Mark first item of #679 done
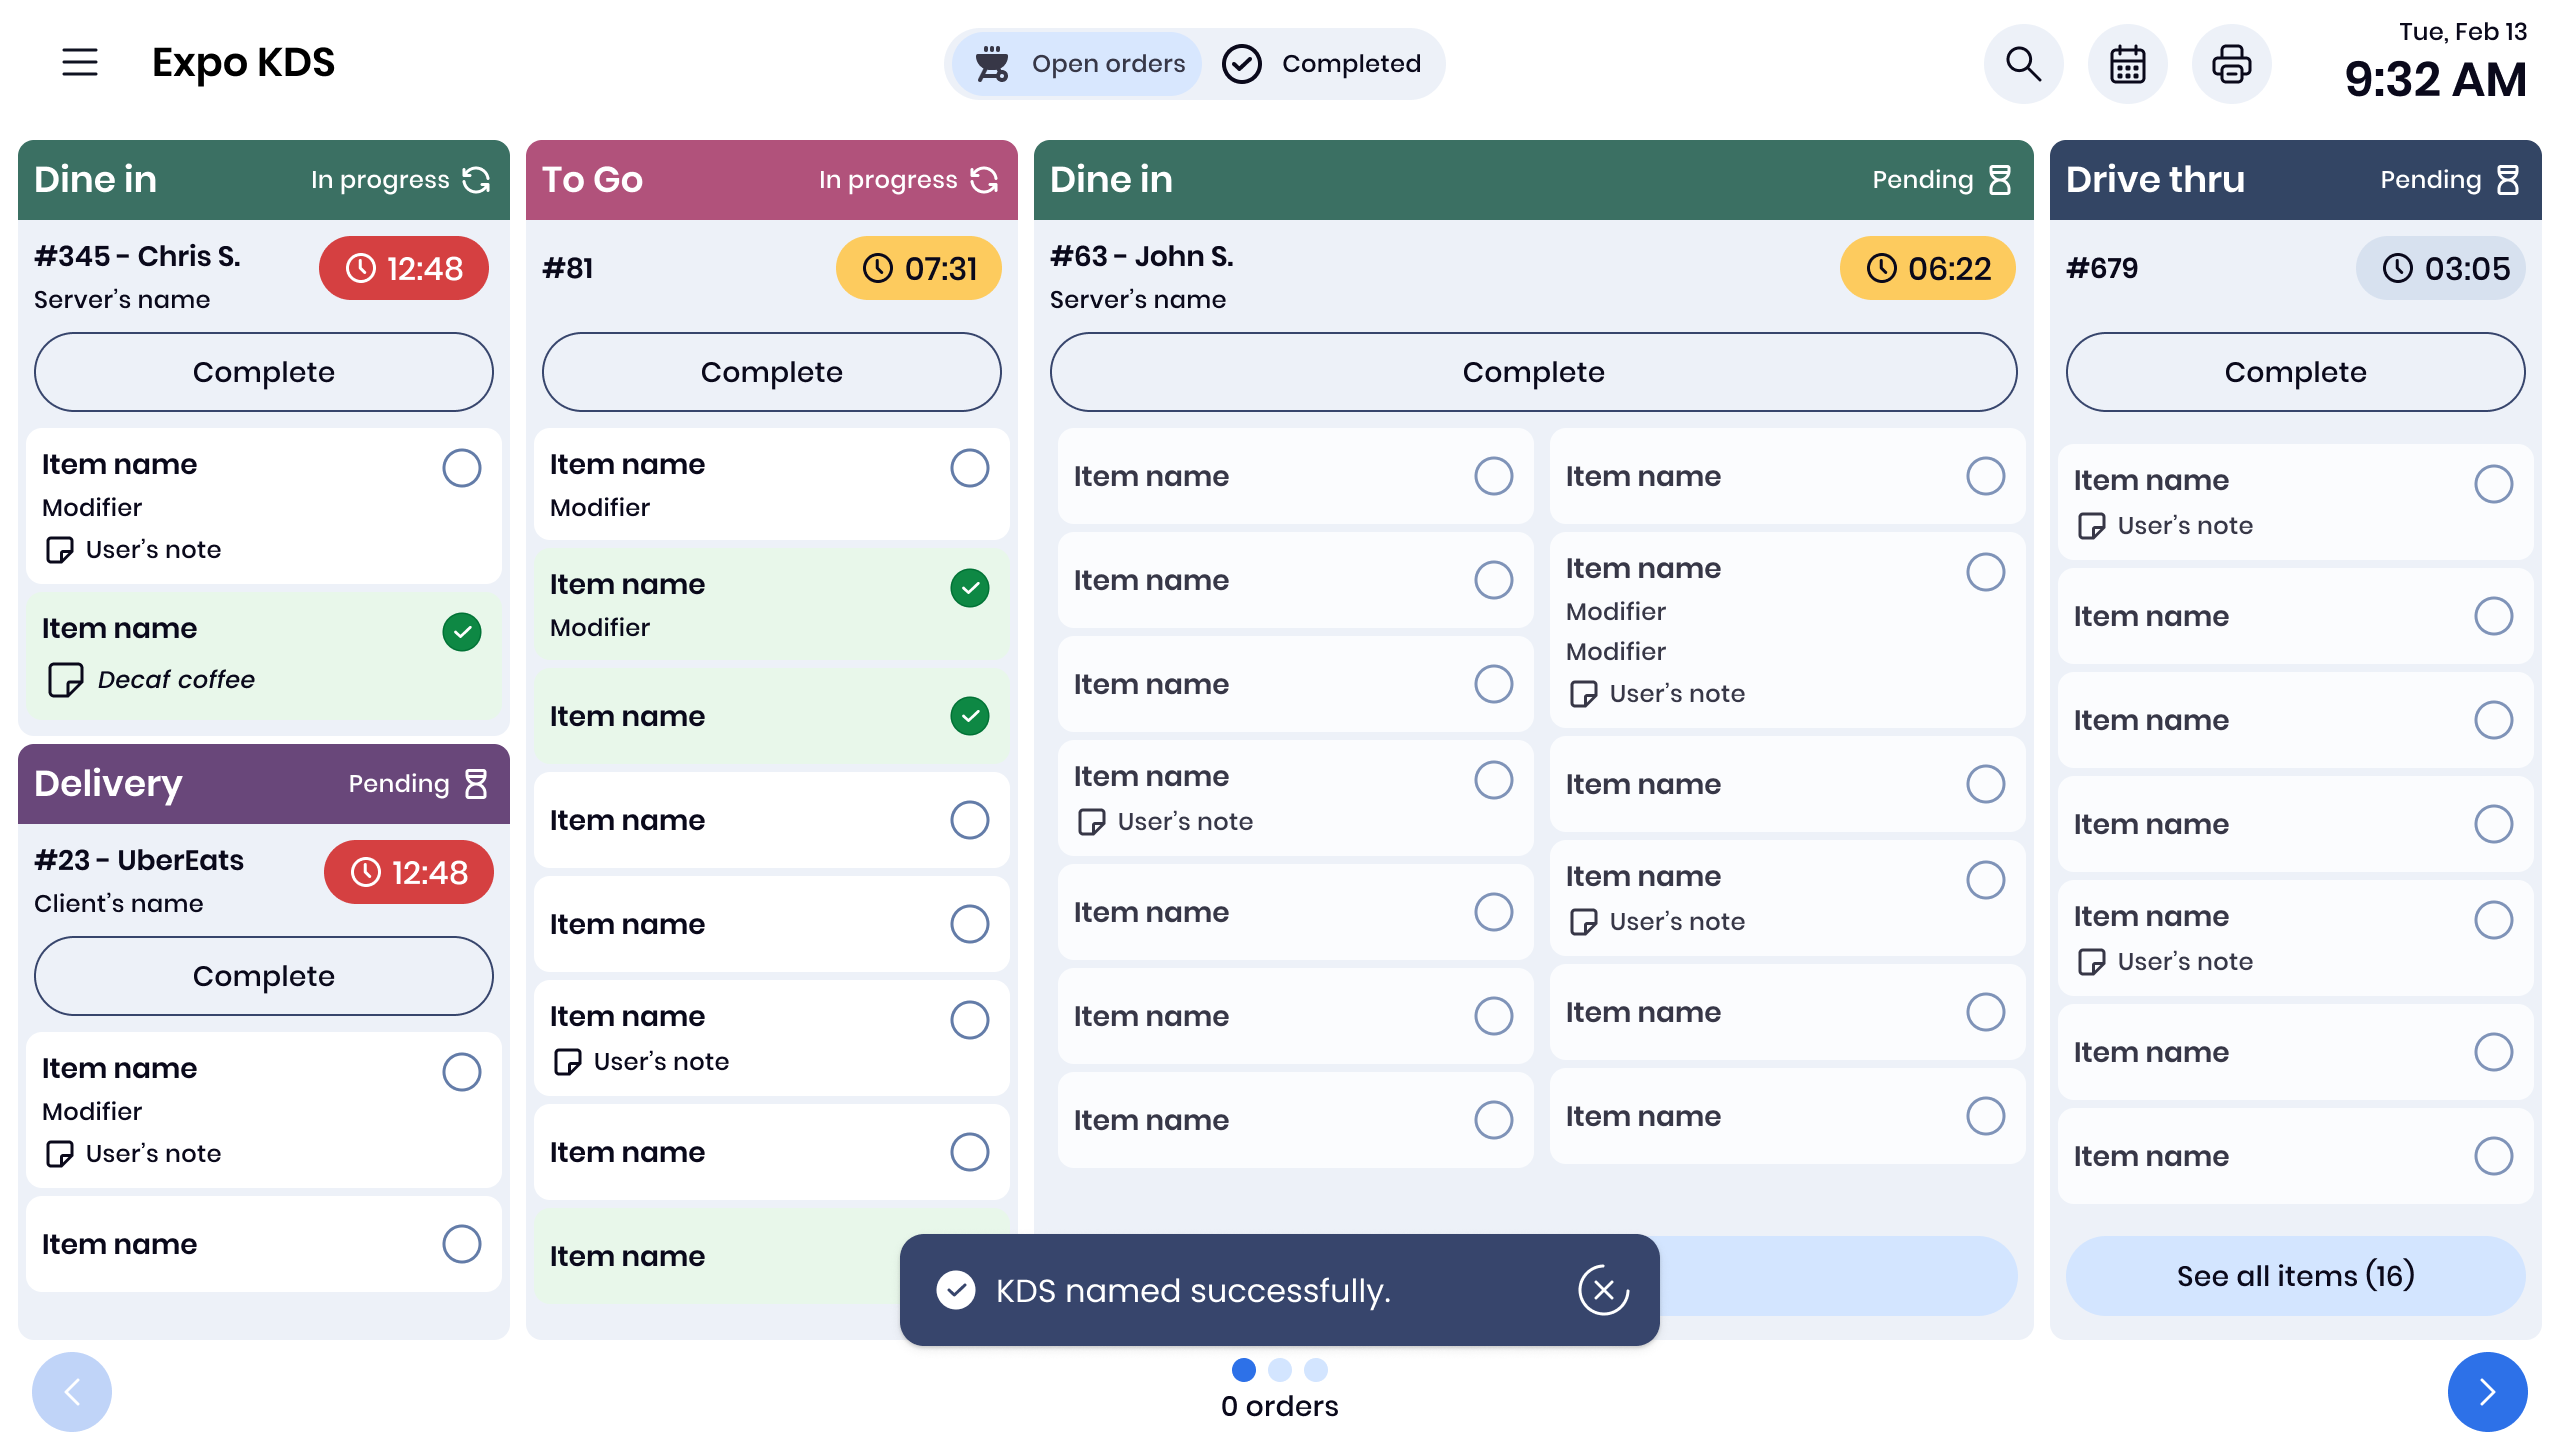The image size is (2560, 1440). [x=2493, y=484]
